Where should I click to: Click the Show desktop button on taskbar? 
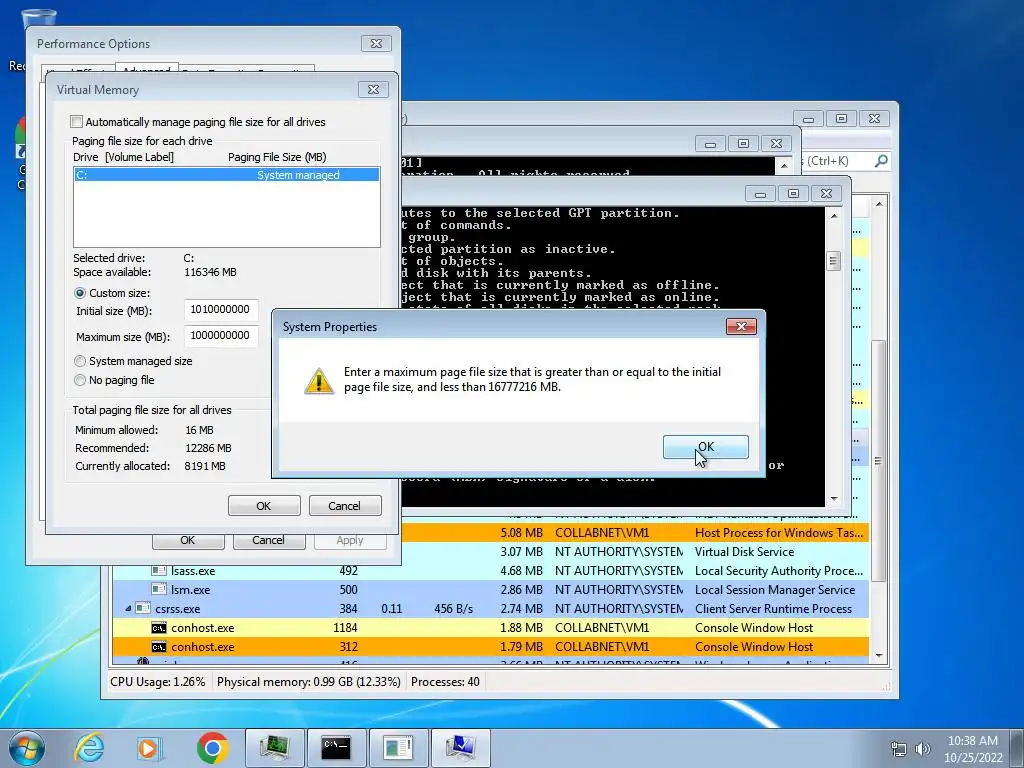tap(1019, 748)
